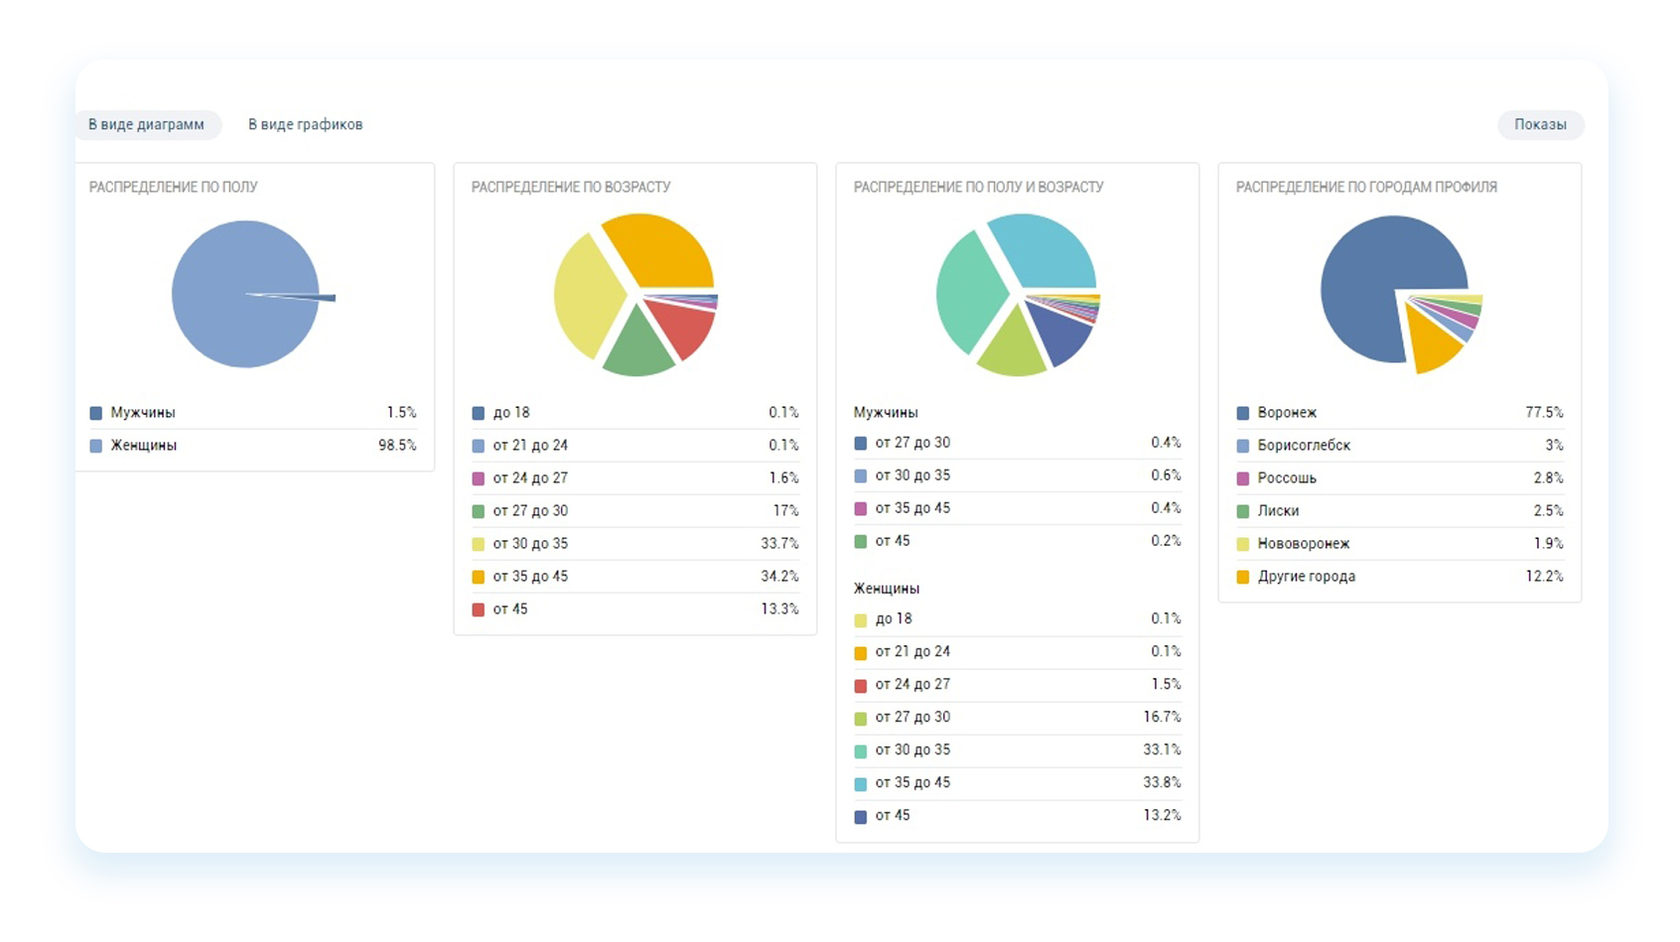Click the gender distribution pie chart
The height and width of the screenshot is (942, 1680).
coord(252,294)
